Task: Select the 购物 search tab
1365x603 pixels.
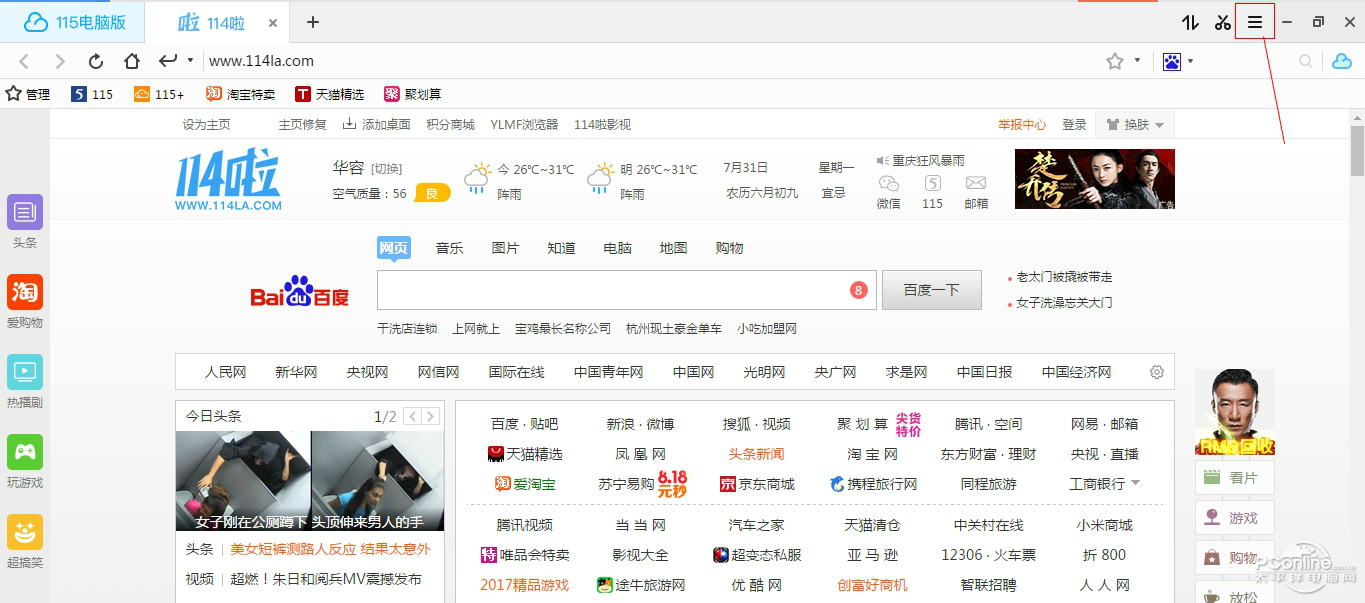Action: point(730,248)
